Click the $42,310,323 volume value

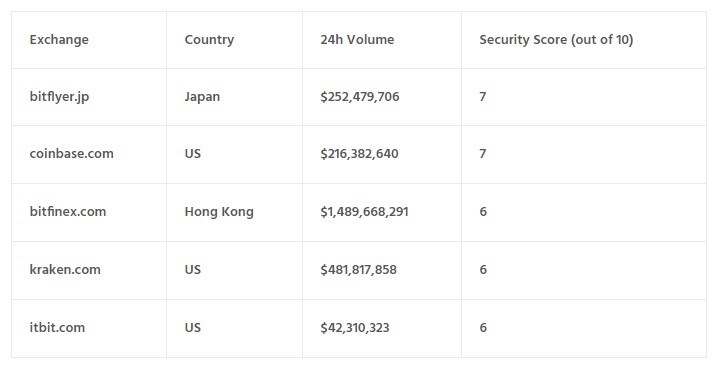coord(355,327)
